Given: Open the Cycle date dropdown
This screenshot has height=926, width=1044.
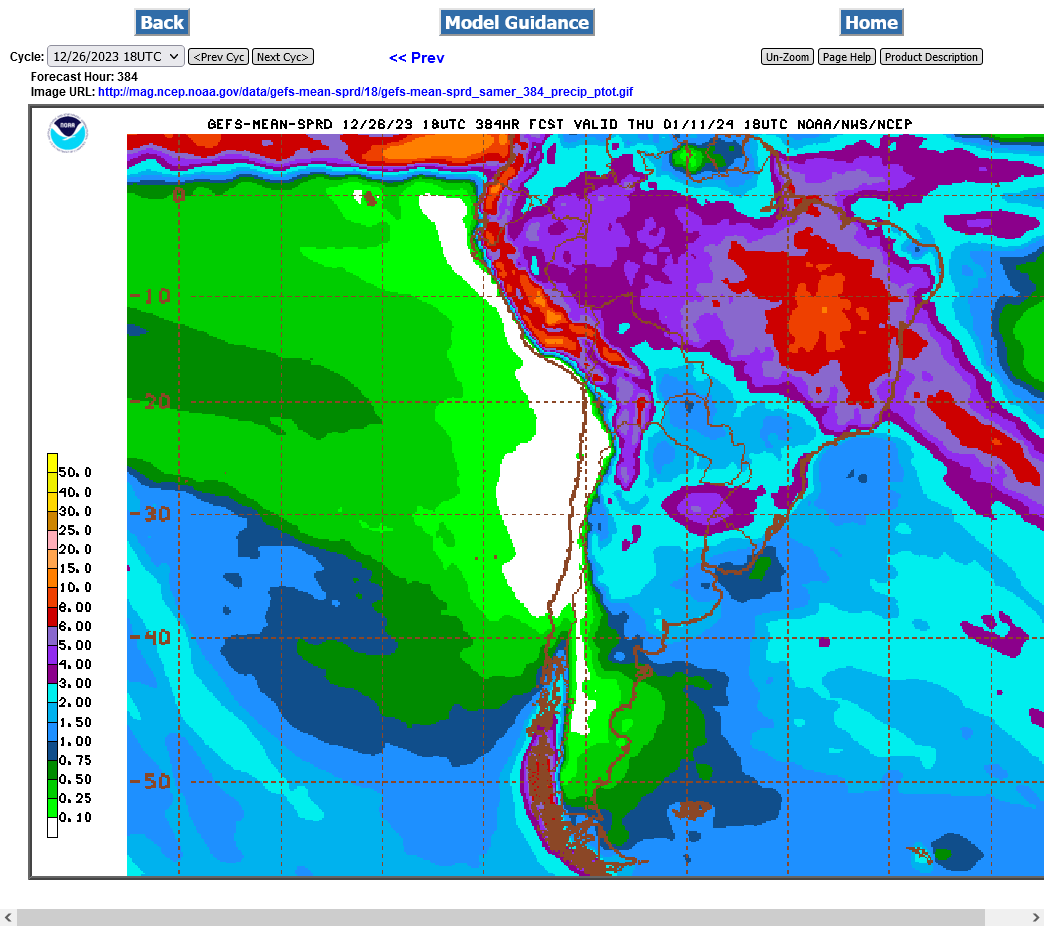Looking at the screenshot, I should click(116, 57).
